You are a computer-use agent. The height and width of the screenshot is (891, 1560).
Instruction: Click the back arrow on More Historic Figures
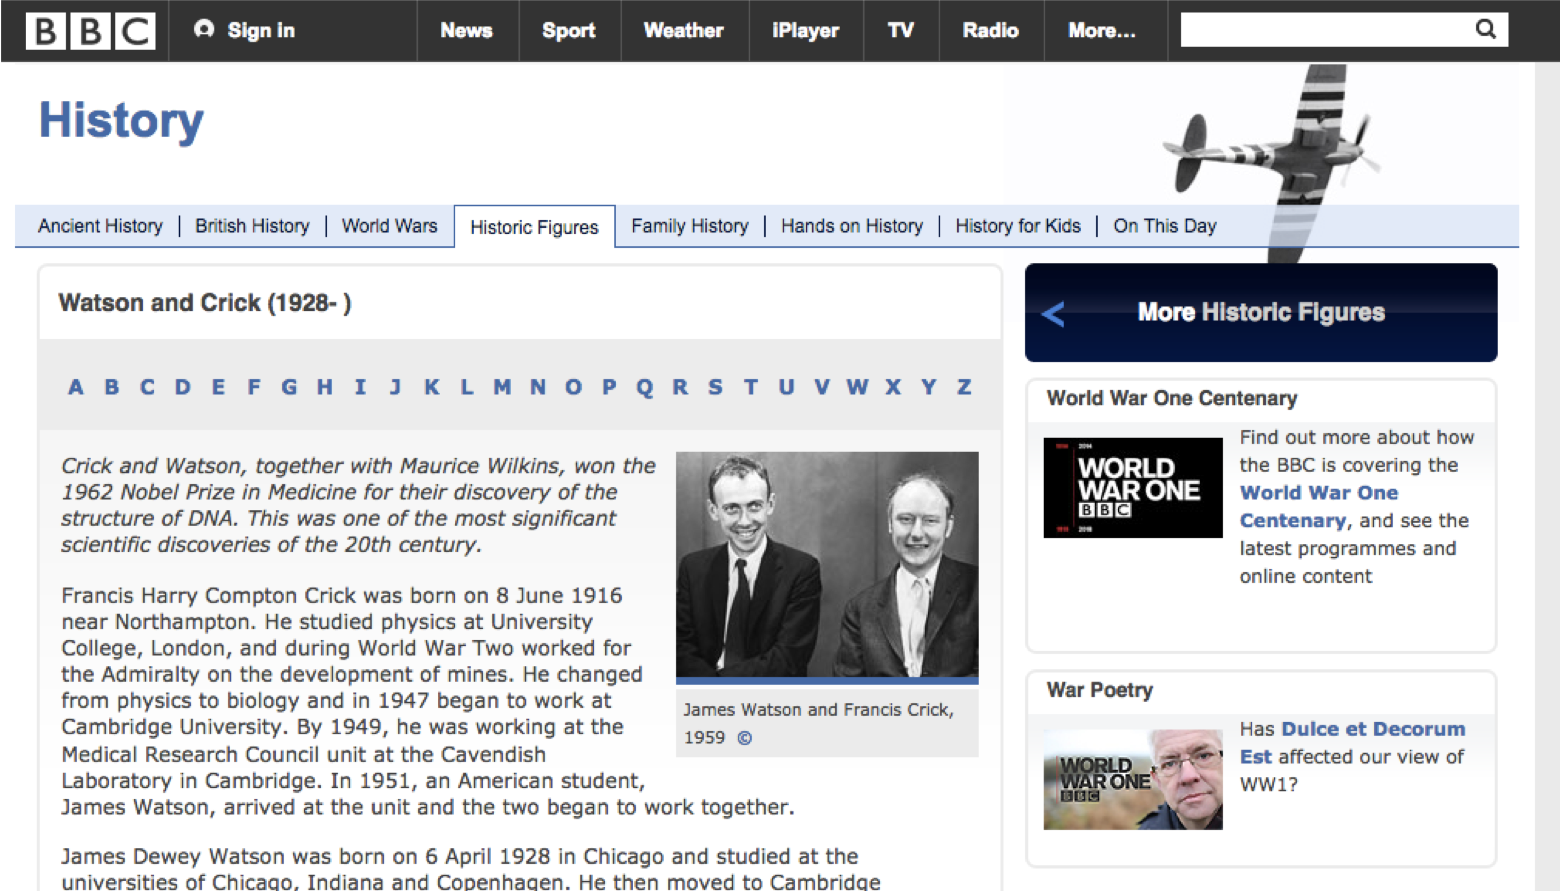click(x=1053, y=314)
